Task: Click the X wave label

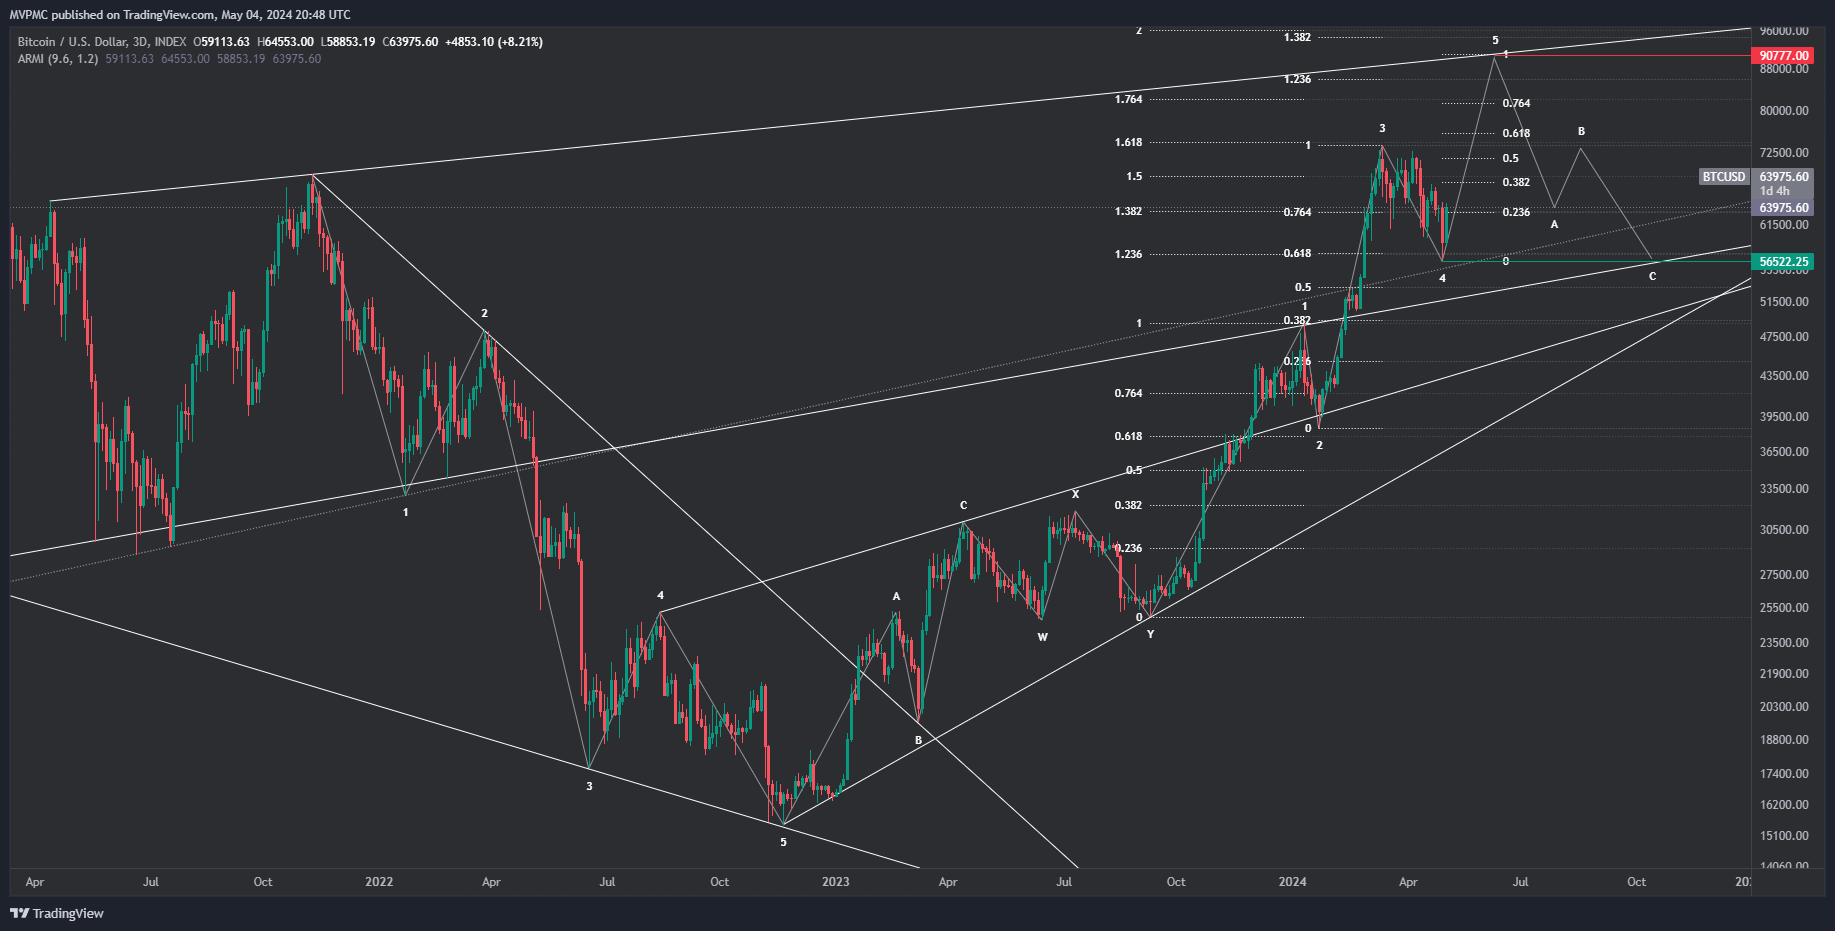Action: pos(1076,494)
